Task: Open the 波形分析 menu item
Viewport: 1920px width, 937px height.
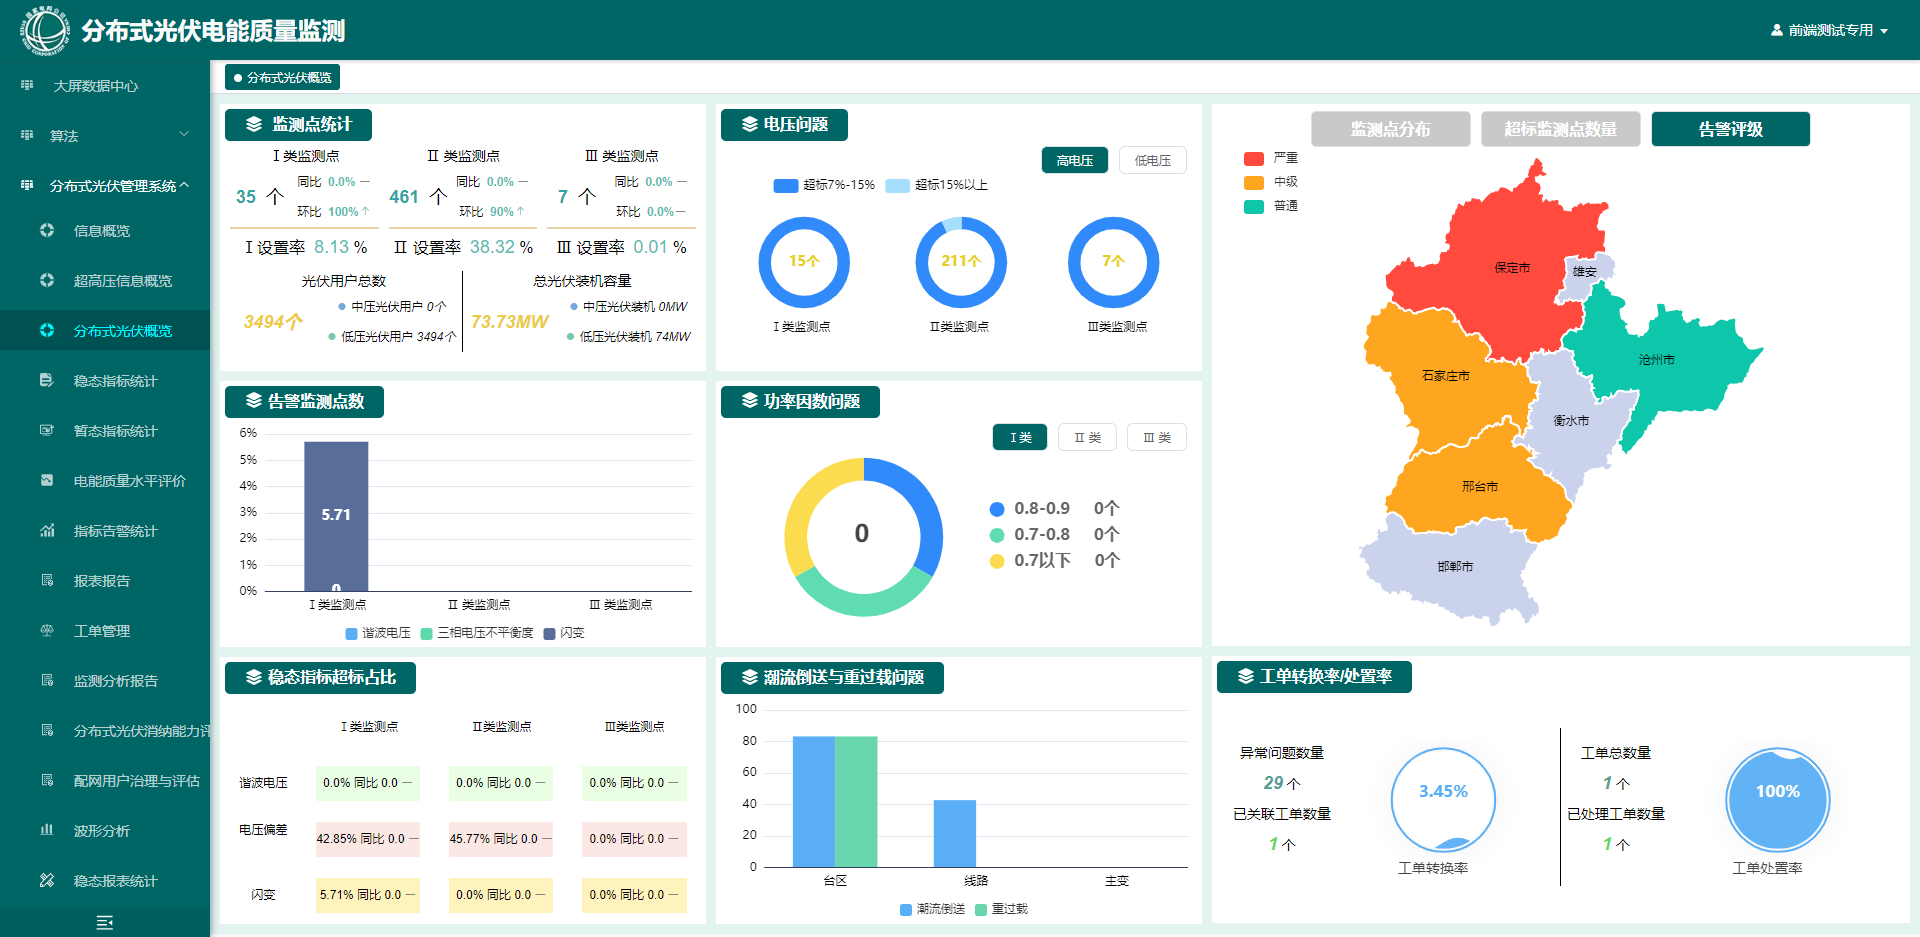Action: (105, 831)
